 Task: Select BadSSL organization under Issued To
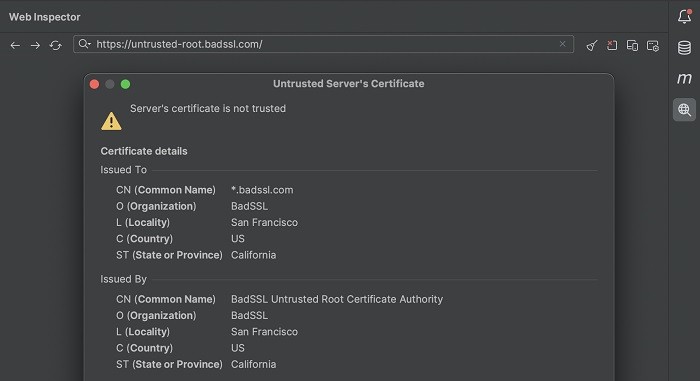[249, 206]
